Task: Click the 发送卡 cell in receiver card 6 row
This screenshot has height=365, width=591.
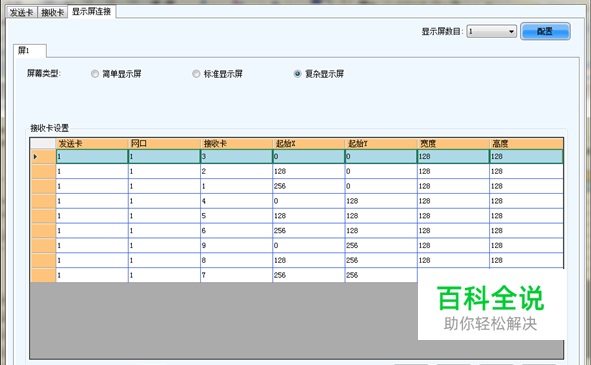Action: coord(92,231)
